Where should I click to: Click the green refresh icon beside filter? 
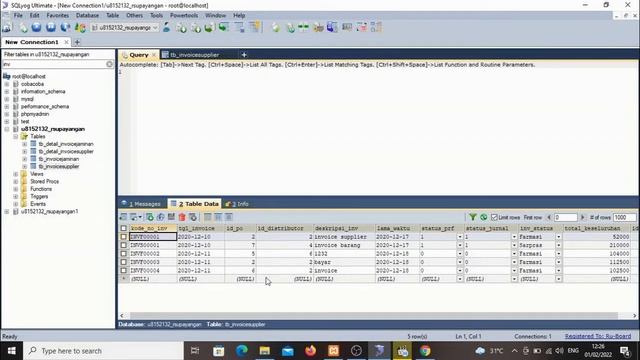coord(483,217)
